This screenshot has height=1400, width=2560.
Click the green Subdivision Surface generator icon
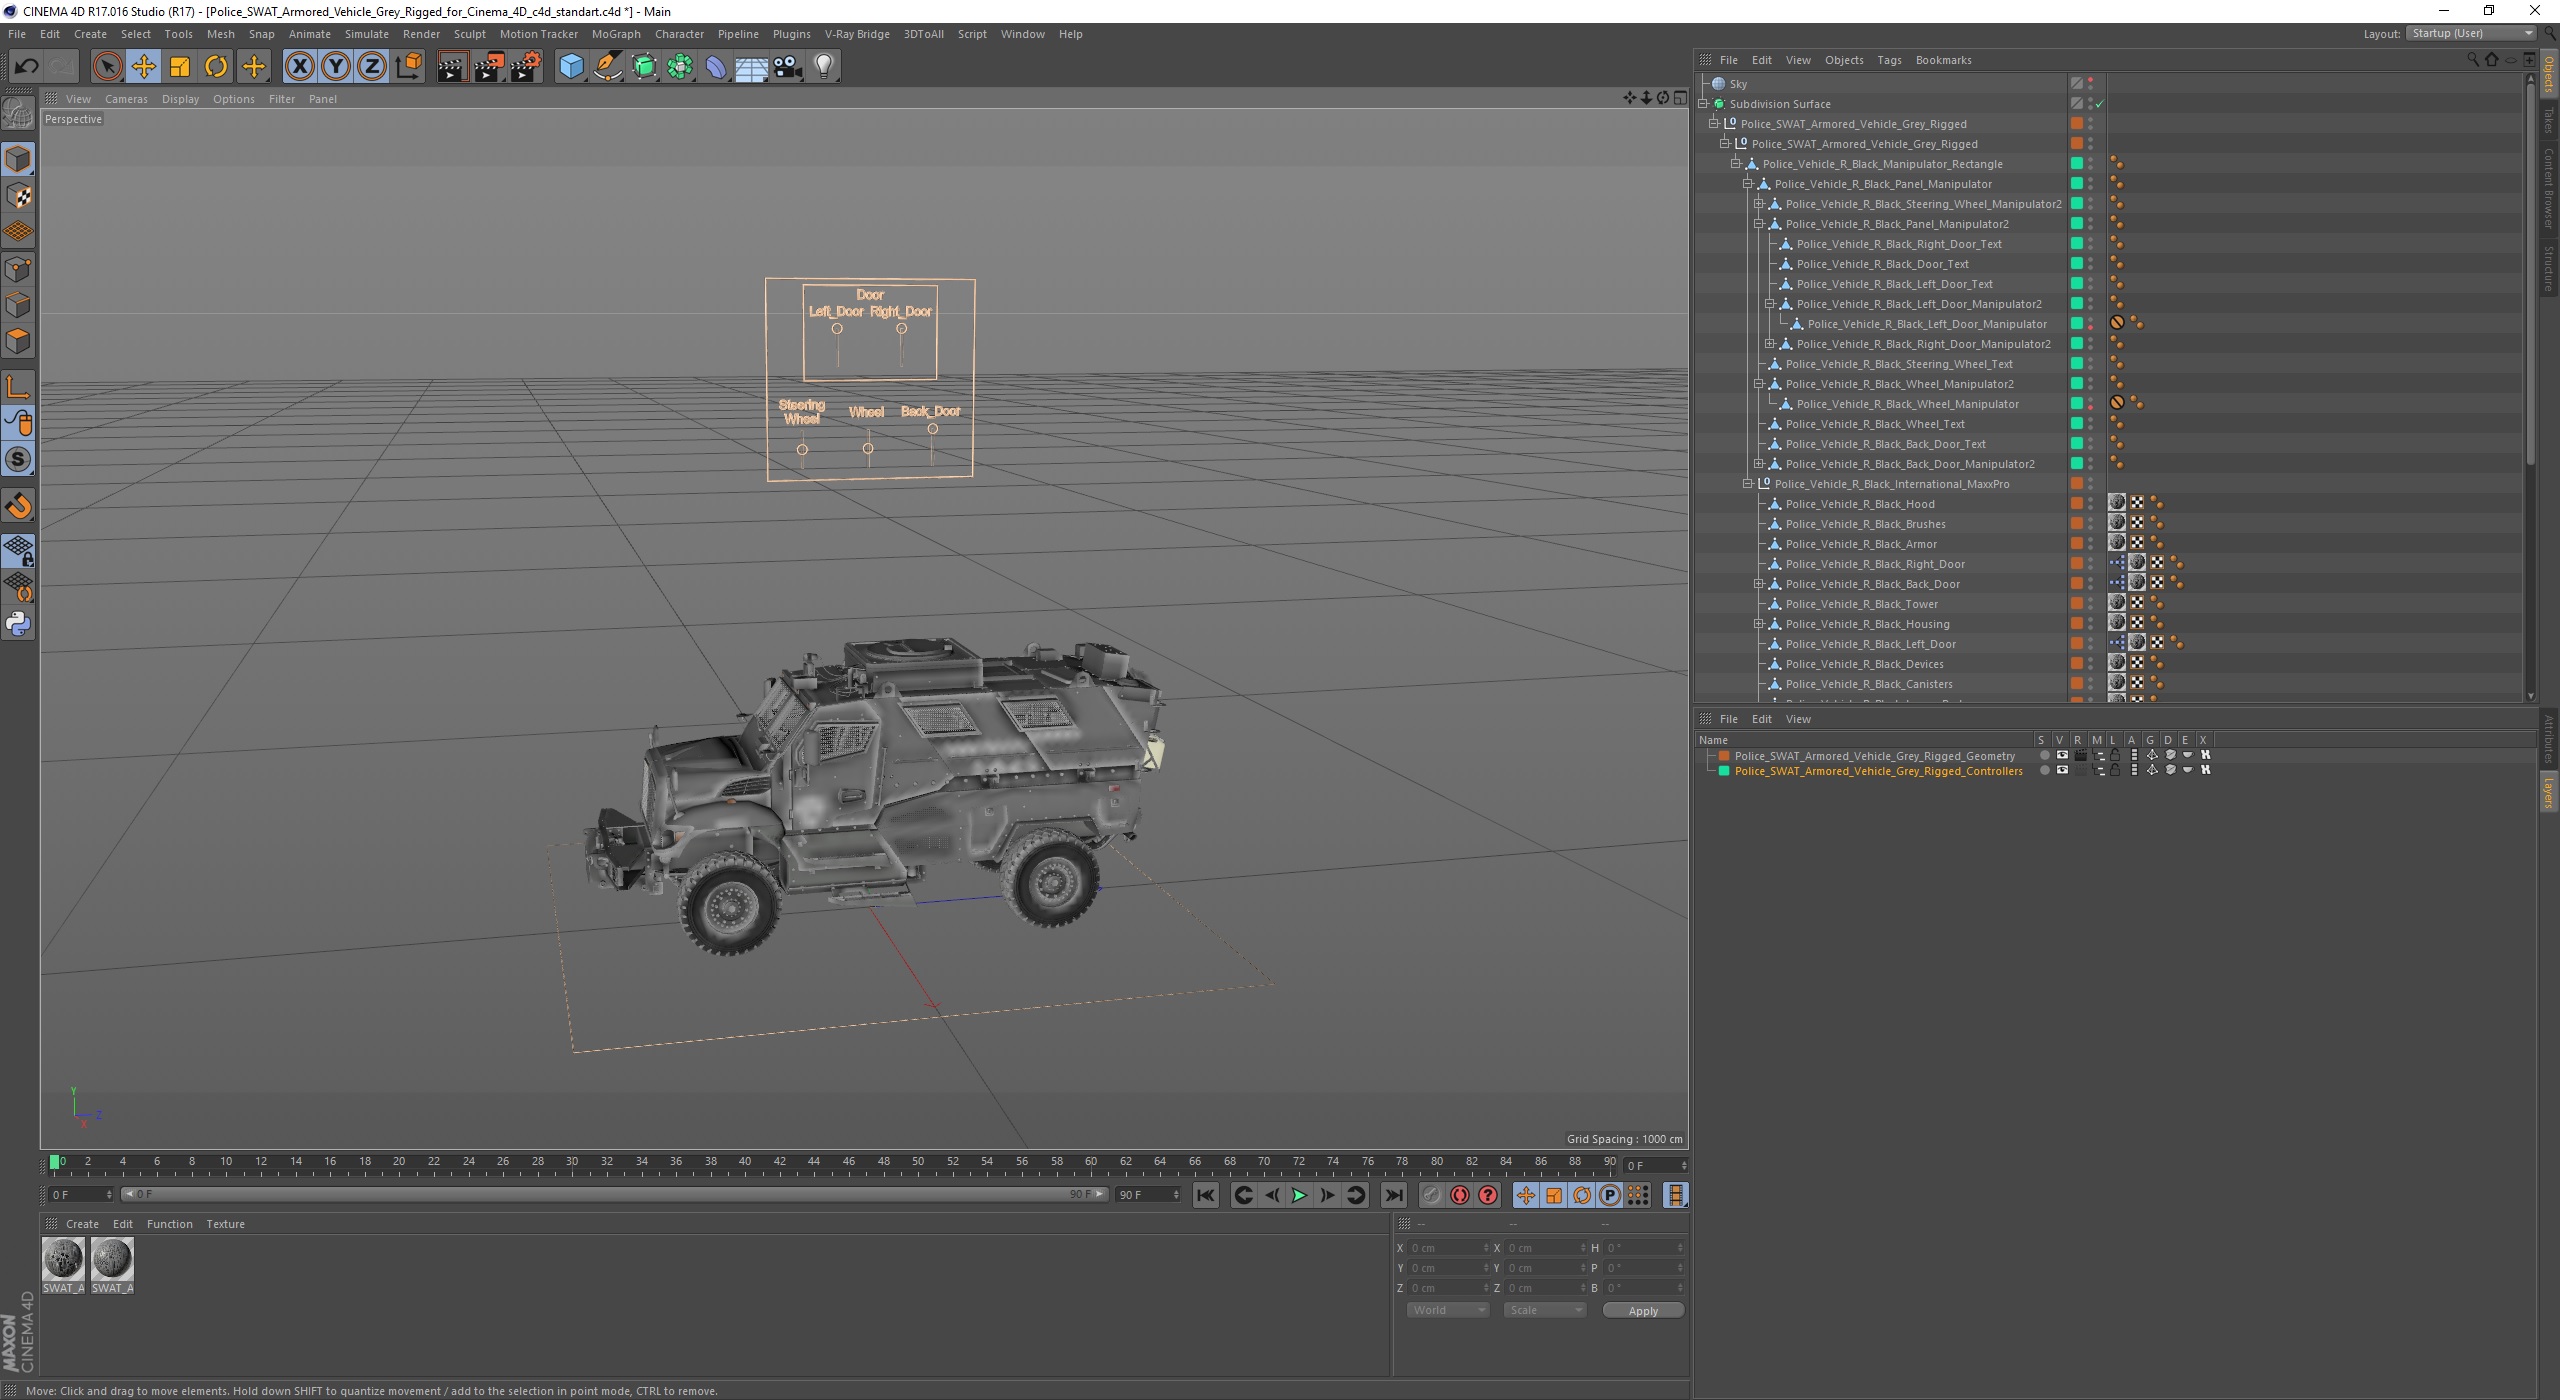(x=645, y=67)
